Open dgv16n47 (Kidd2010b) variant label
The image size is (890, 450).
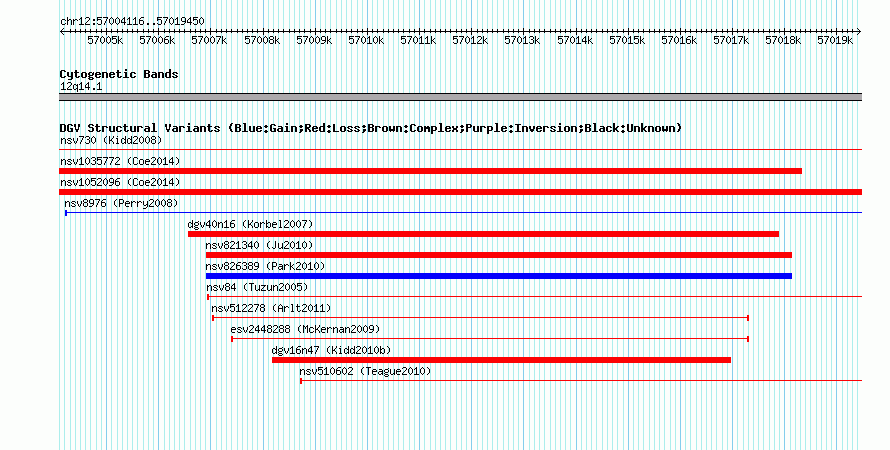point(331,350)
